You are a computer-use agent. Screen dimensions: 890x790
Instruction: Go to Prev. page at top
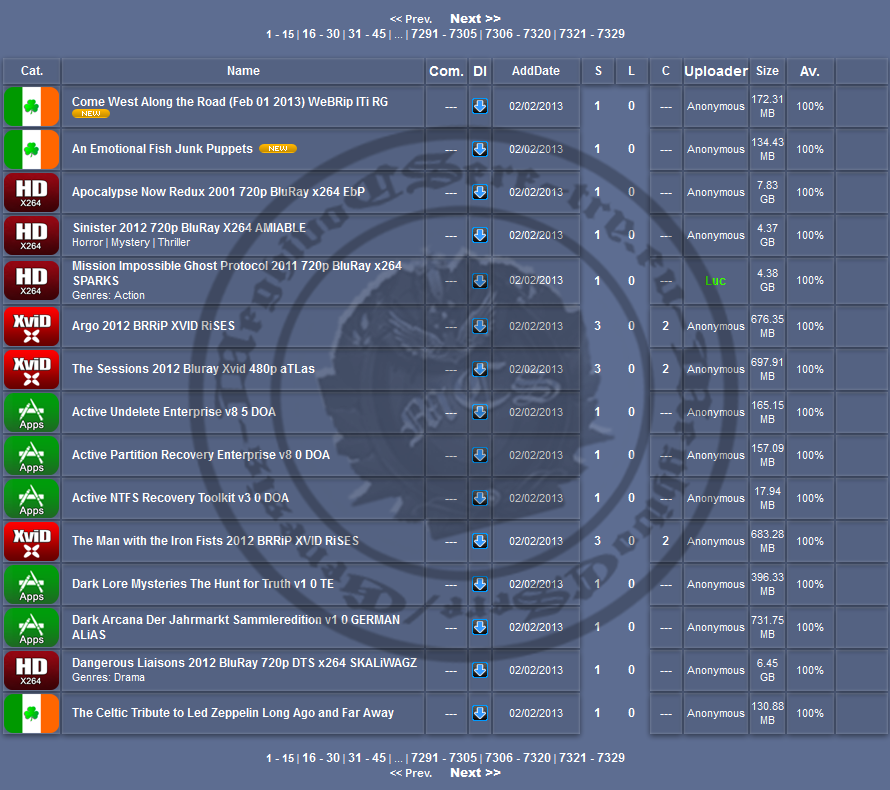(410, 19)
